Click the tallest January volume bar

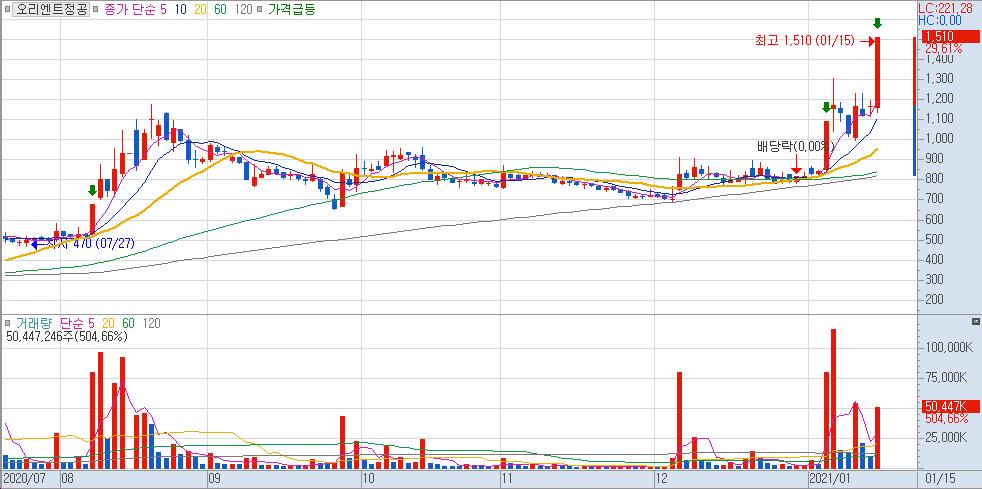[x=834, y=398]
